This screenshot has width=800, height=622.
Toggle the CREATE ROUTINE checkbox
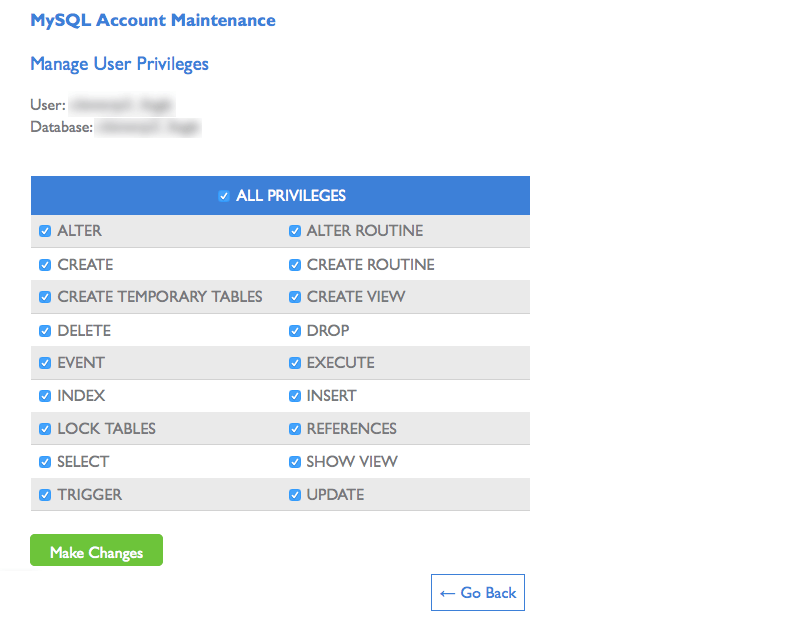(x=295, y=265)
